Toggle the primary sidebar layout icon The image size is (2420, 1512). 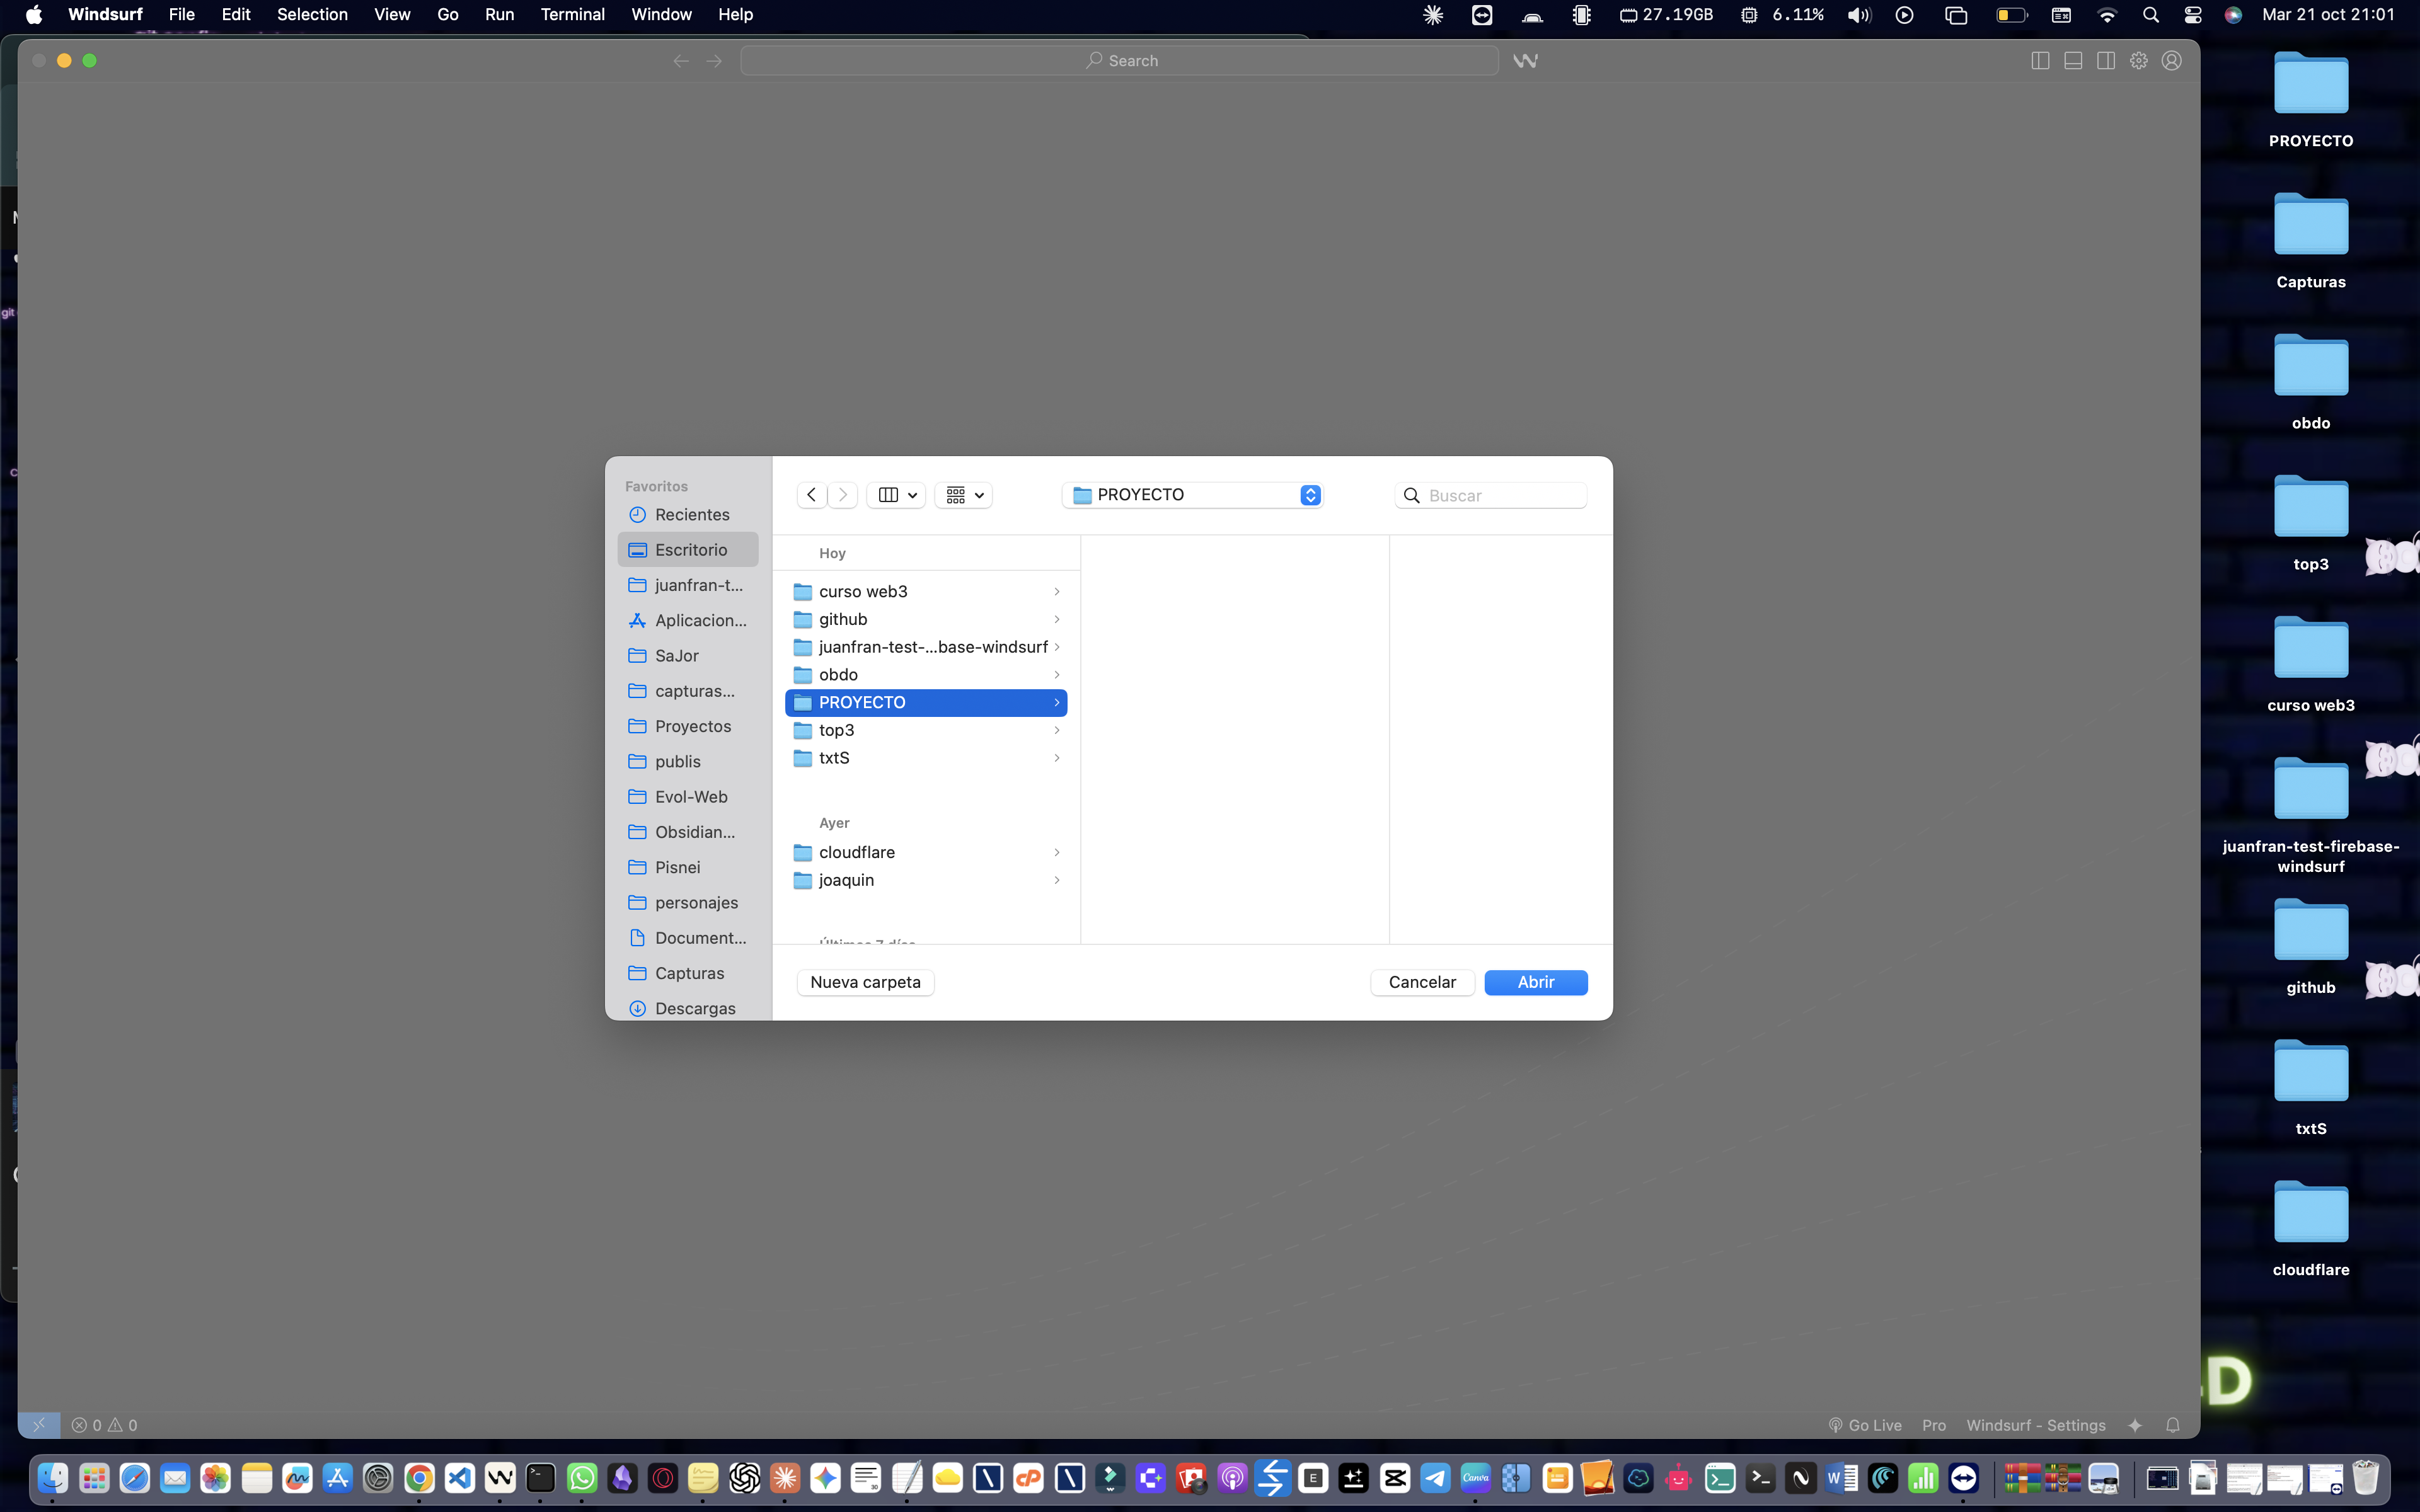tap(2040, 61)
